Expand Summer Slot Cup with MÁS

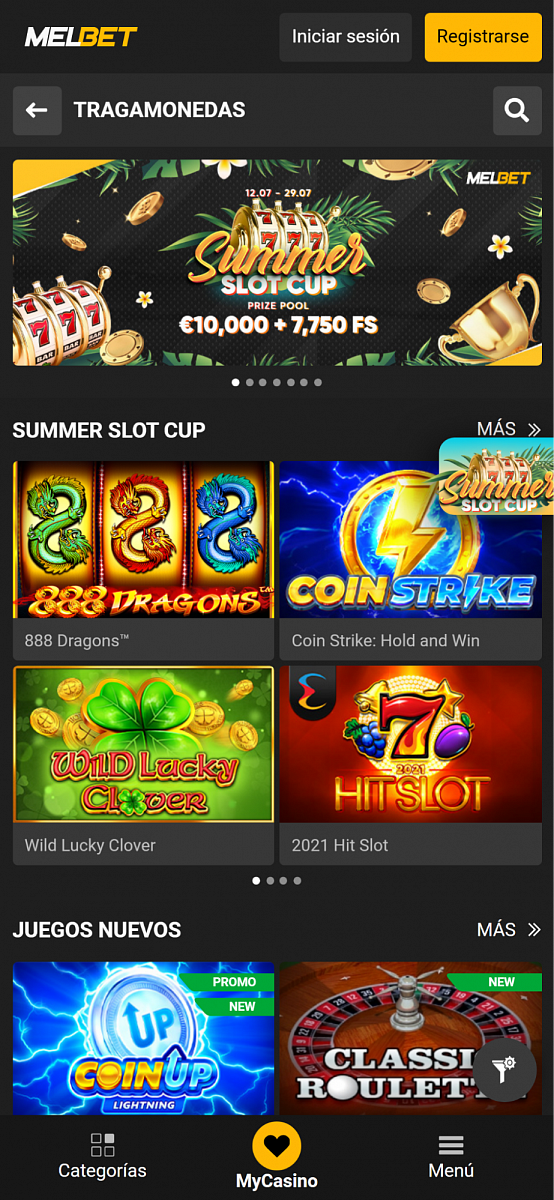coord(509,429)
